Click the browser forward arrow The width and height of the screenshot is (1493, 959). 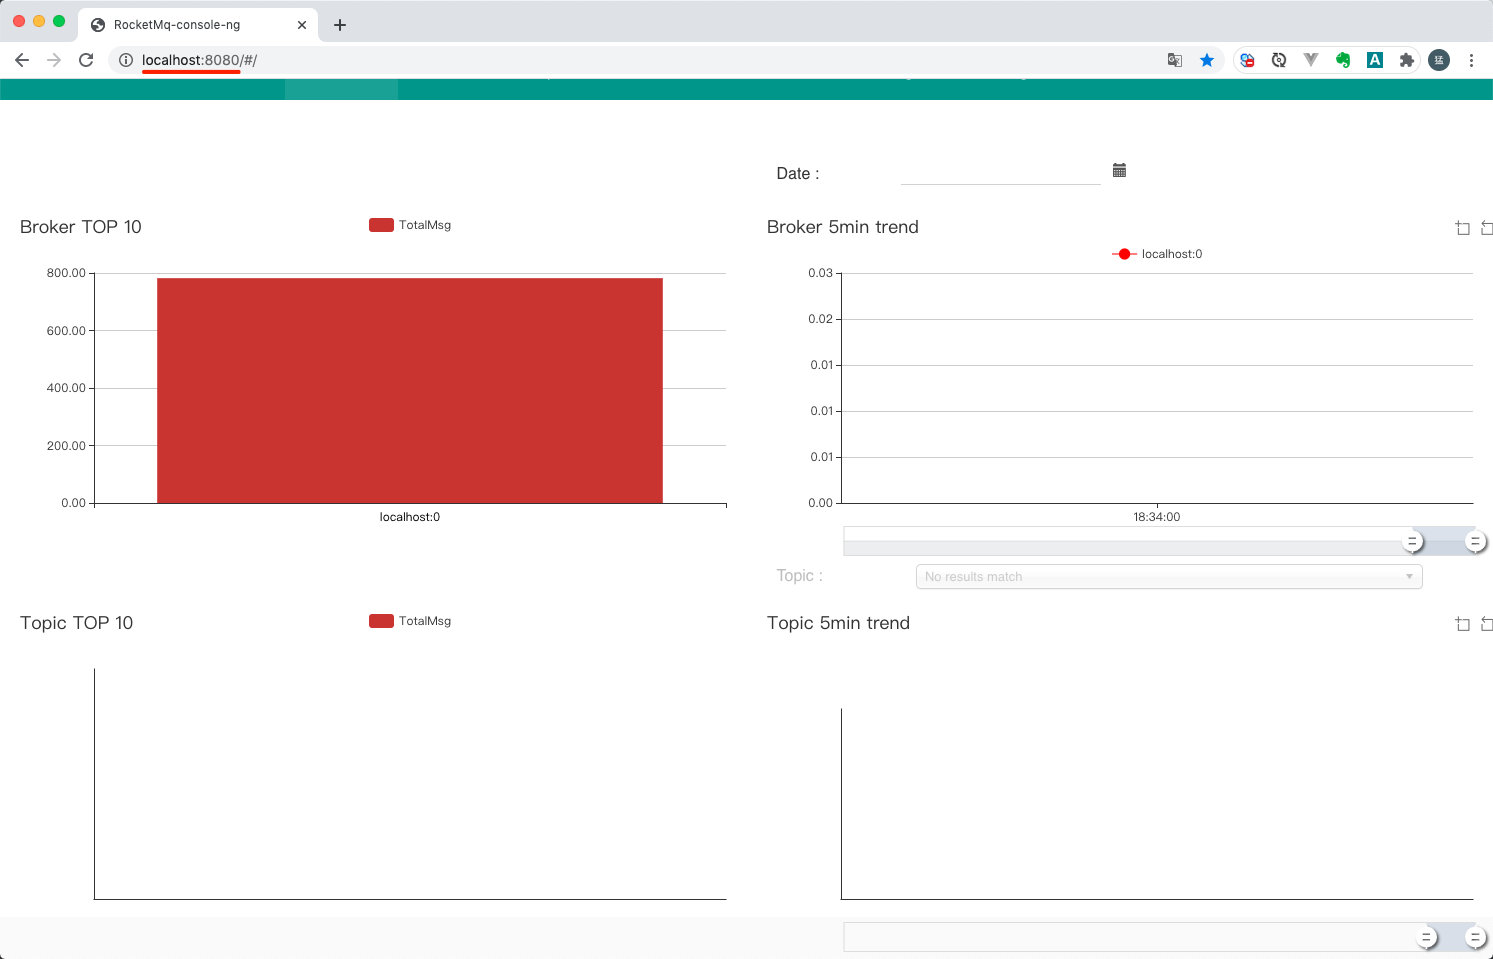click(54, 60)
